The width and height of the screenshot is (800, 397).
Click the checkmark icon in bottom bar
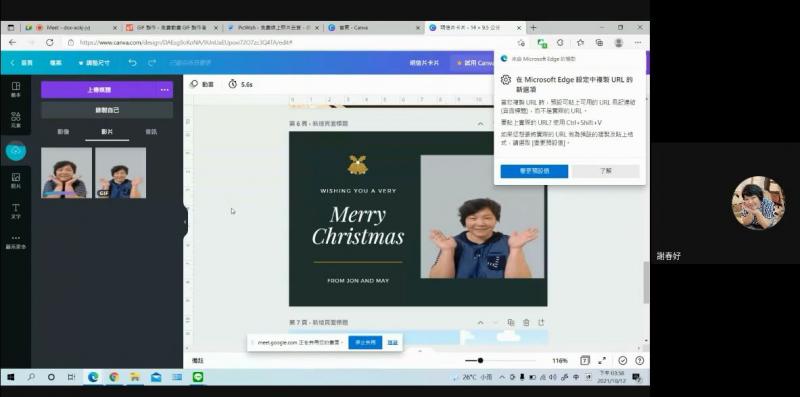coord(622,360)
